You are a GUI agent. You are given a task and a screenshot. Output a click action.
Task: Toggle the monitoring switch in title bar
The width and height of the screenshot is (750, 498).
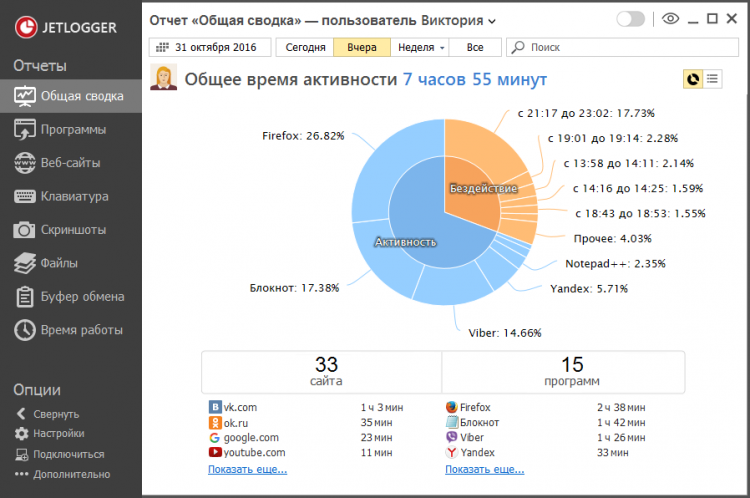[630, 19]
